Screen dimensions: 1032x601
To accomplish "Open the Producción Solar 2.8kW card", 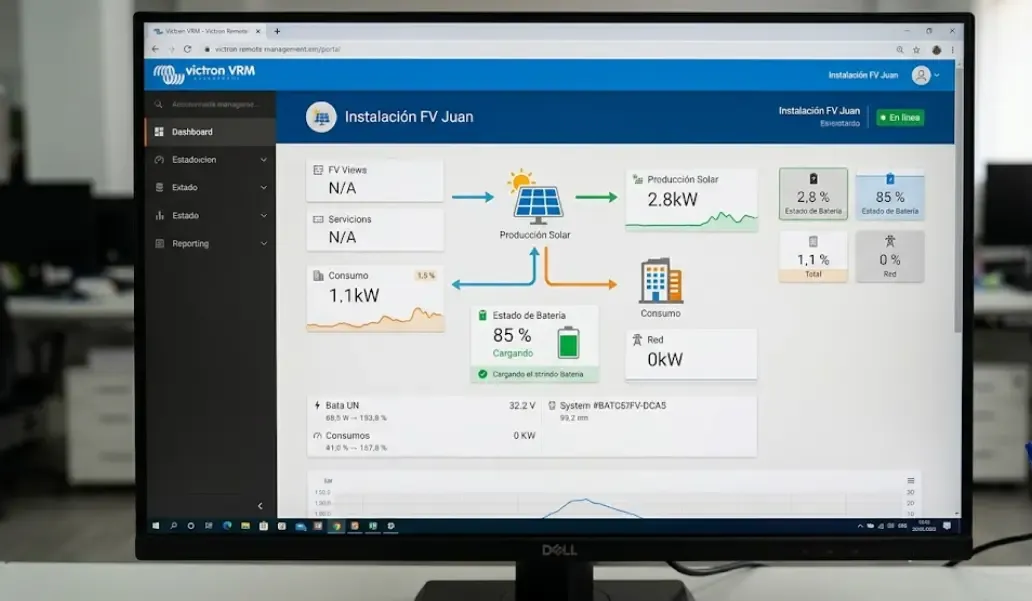I will [691, 200].
